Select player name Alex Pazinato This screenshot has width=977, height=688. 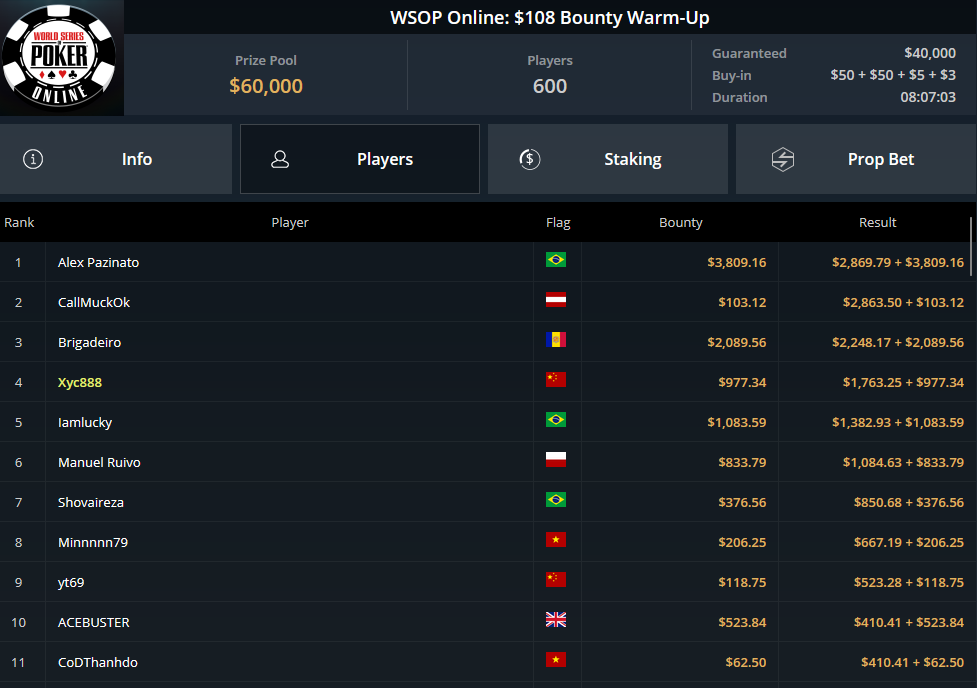(98, 262)
